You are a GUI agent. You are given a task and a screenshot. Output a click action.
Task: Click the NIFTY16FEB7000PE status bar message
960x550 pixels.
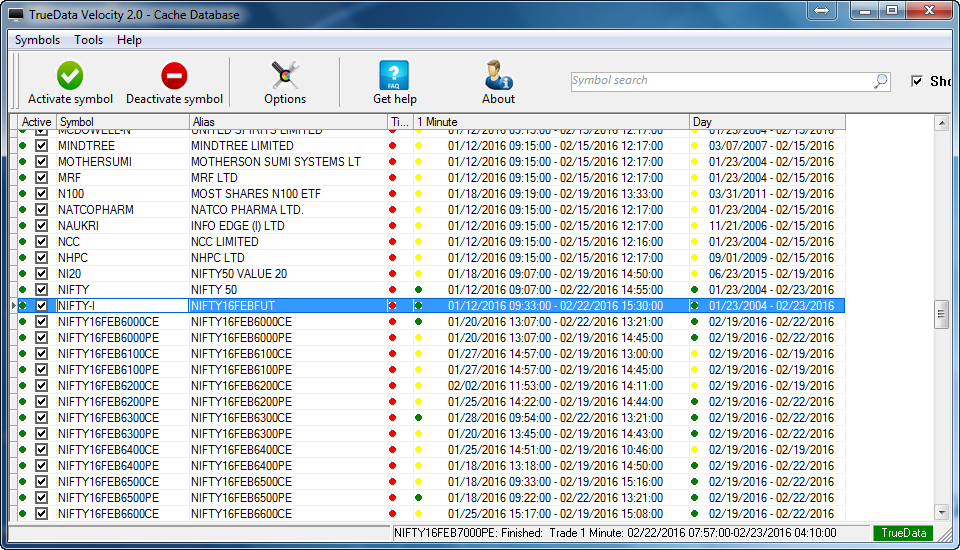(x=615, y=533)
